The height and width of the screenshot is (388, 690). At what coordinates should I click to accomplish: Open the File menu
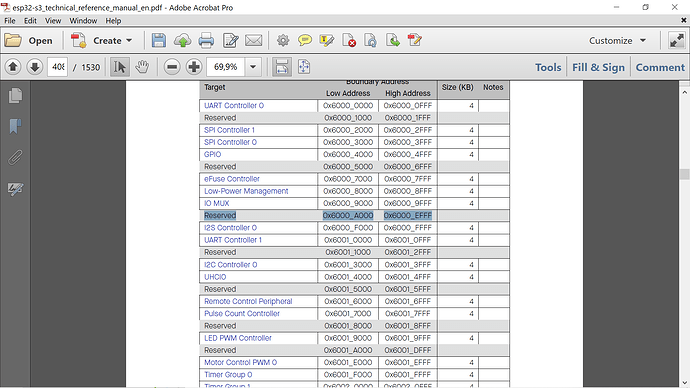pyautogui.click(x=10, y=21)
